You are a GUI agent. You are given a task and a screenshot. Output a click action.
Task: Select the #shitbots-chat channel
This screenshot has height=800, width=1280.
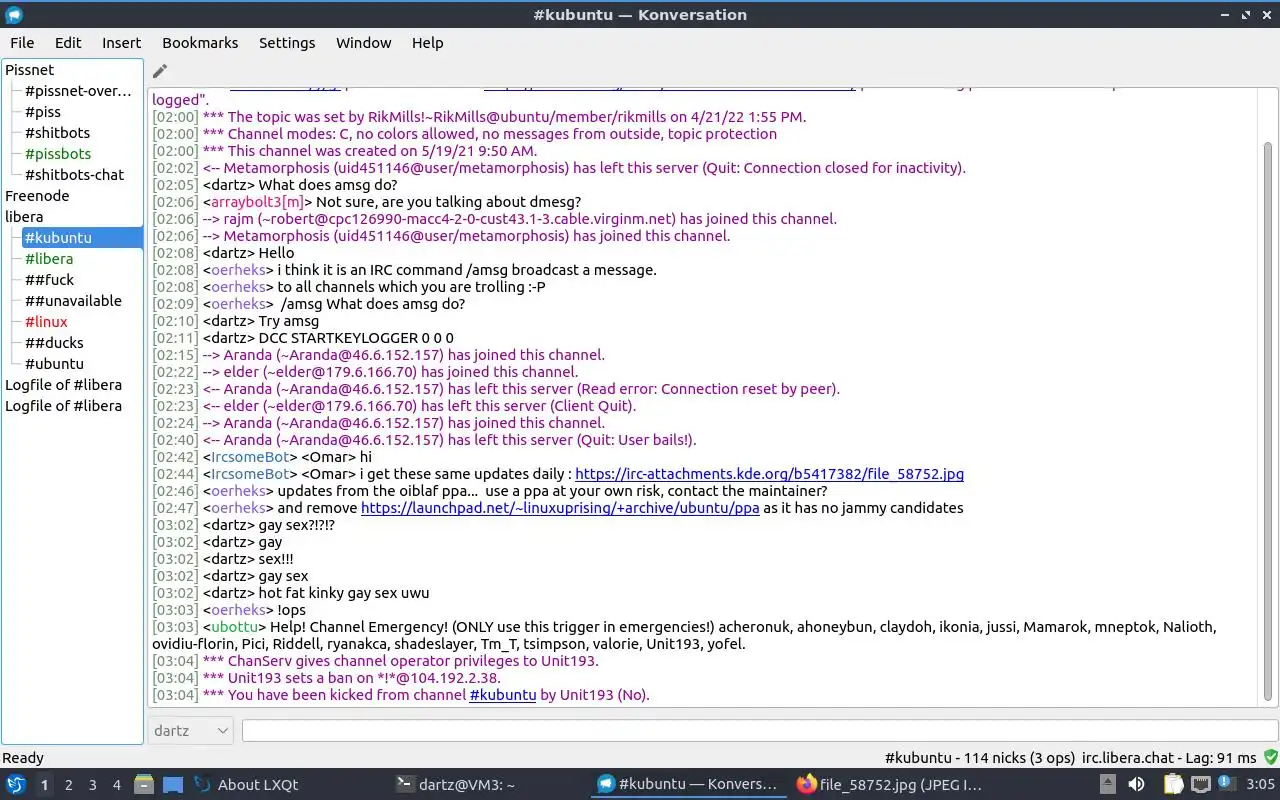[74, 175]
